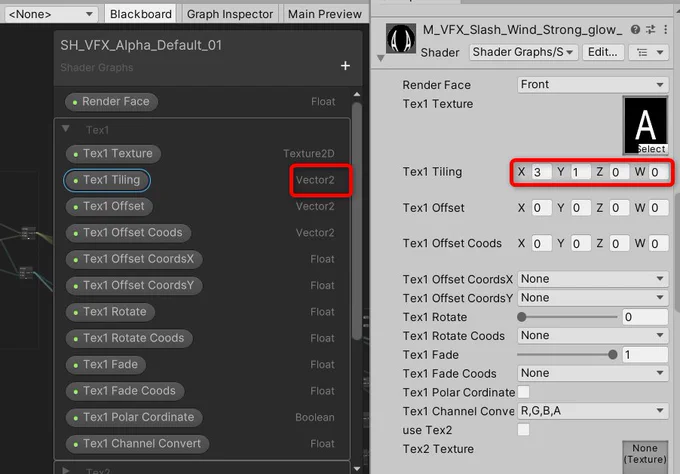Open the Tex1 Rotate Coods dropdown

point(592,335)
